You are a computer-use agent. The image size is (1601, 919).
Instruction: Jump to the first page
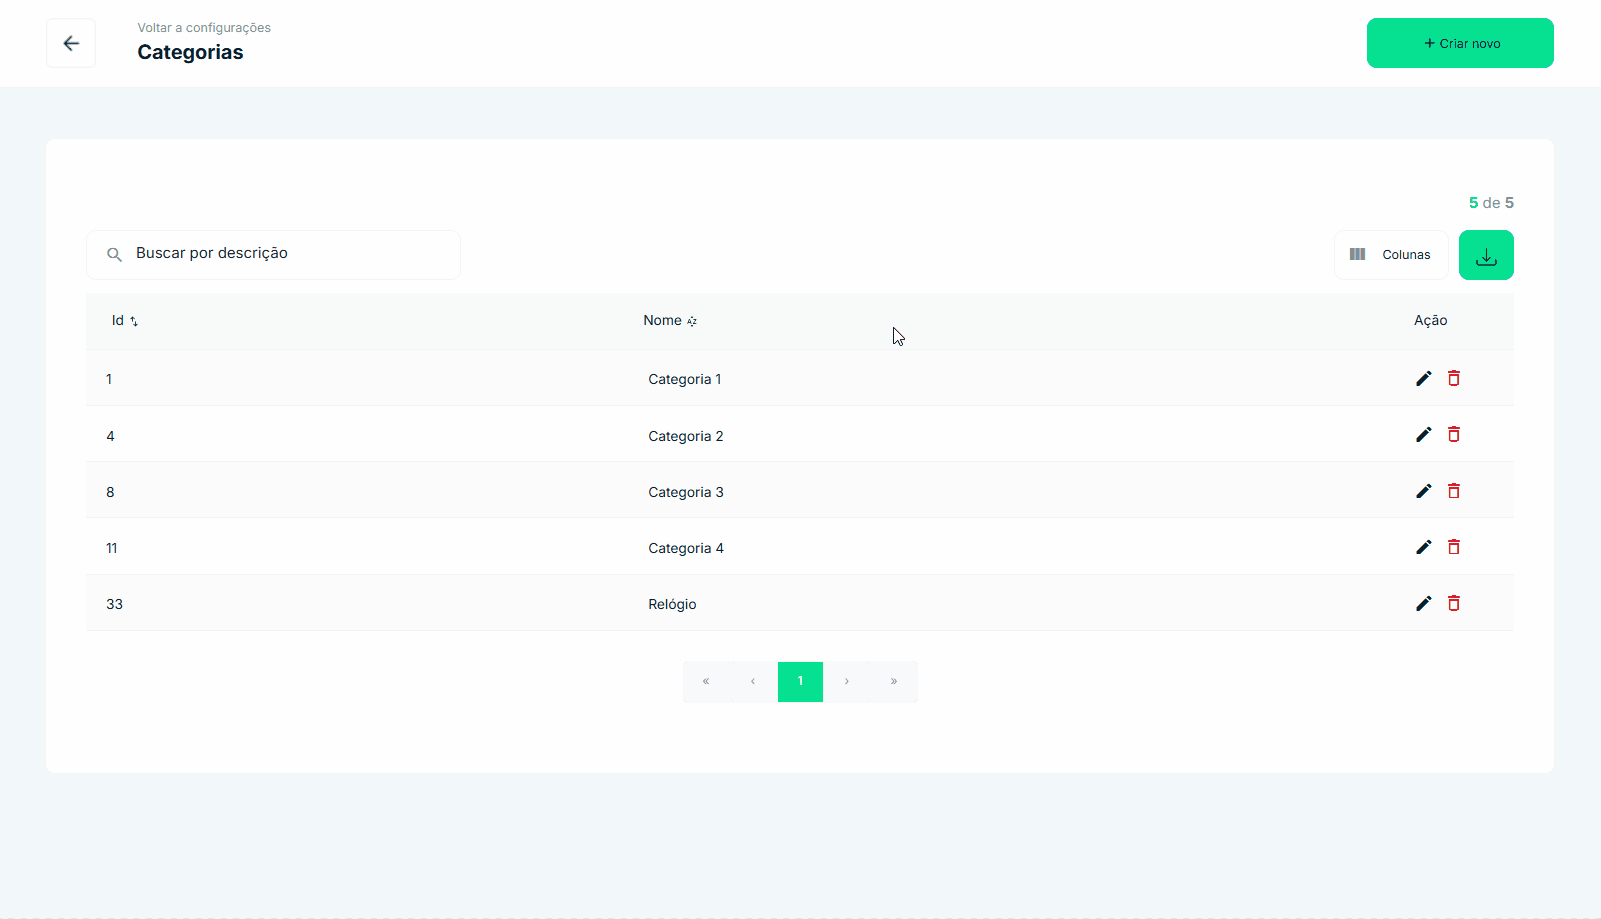click(706, 682)
